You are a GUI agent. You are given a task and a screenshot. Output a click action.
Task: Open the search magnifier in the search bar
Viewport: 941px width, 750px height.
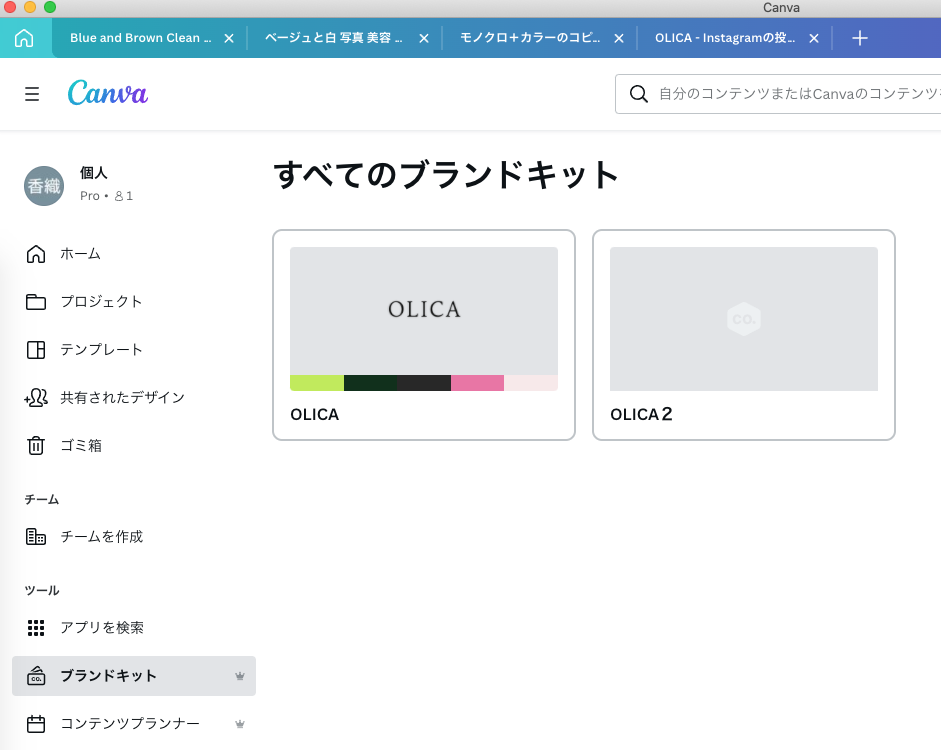(638, 93)
